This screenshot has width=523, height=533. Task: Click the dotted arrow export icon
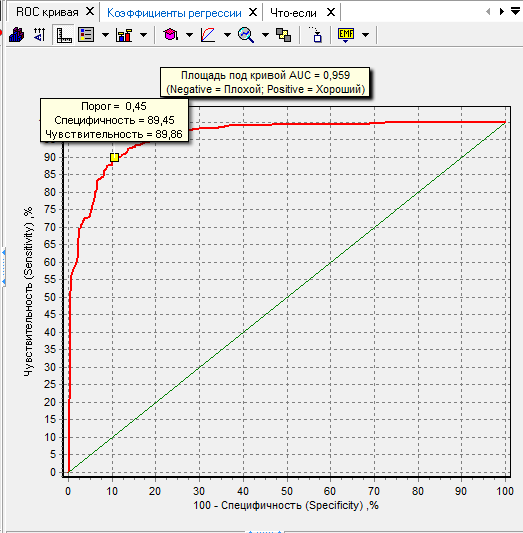point(316,35)
